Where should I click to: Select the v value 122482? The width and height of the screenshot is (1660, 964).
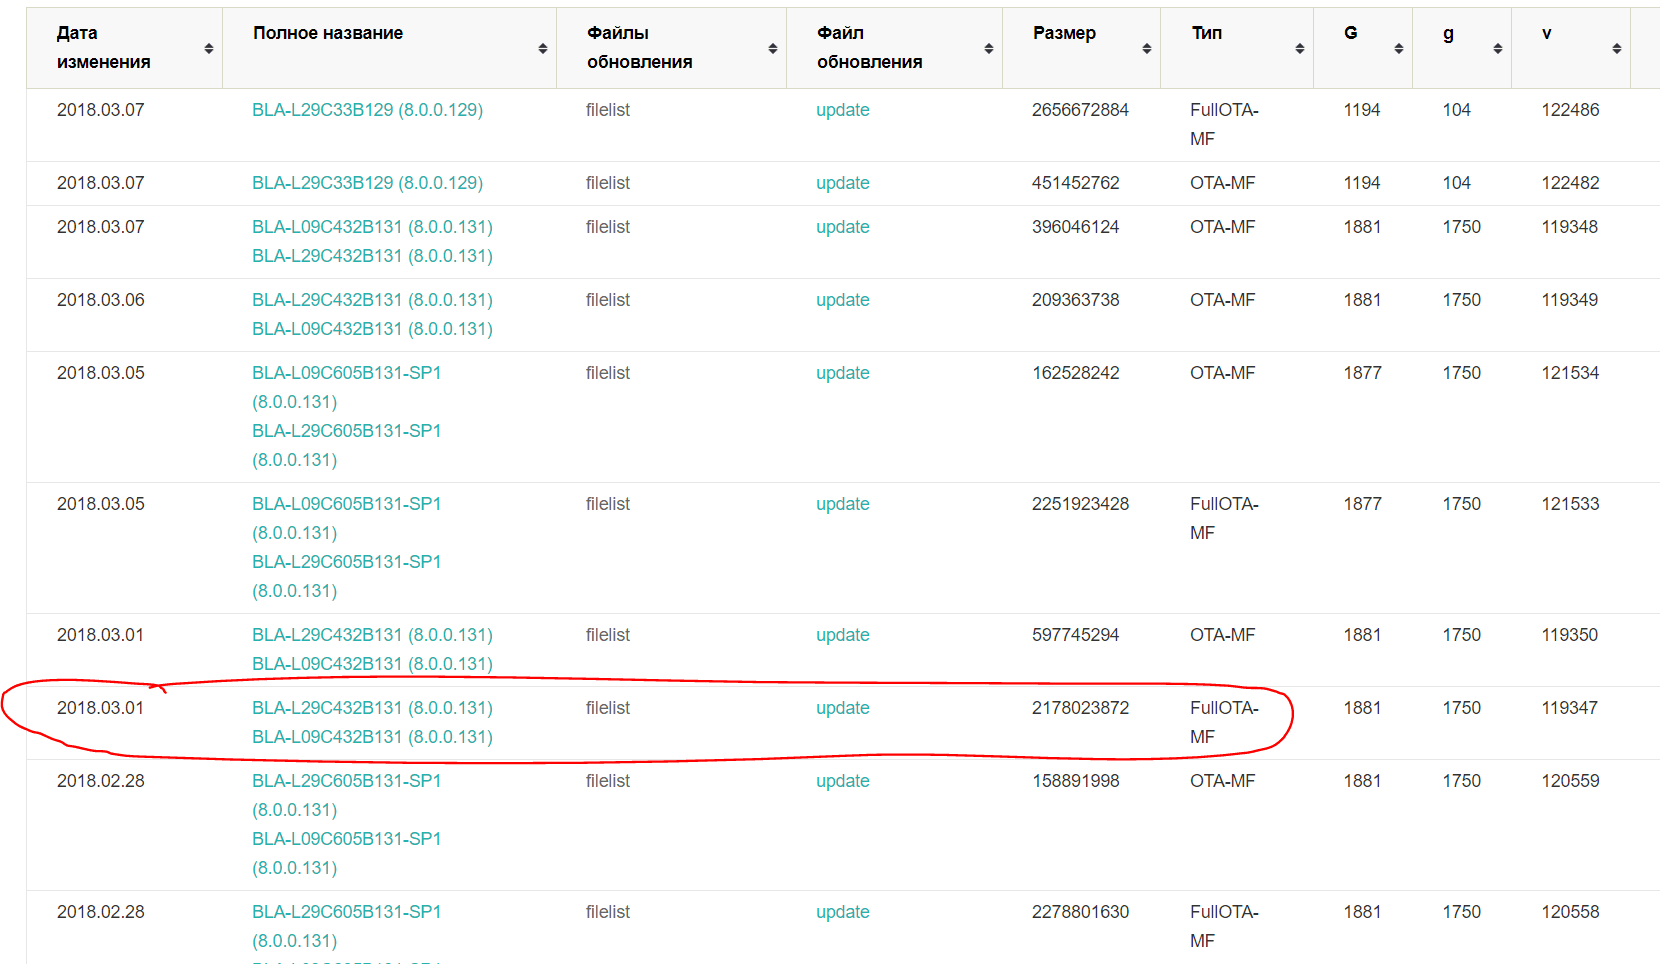1570,183
